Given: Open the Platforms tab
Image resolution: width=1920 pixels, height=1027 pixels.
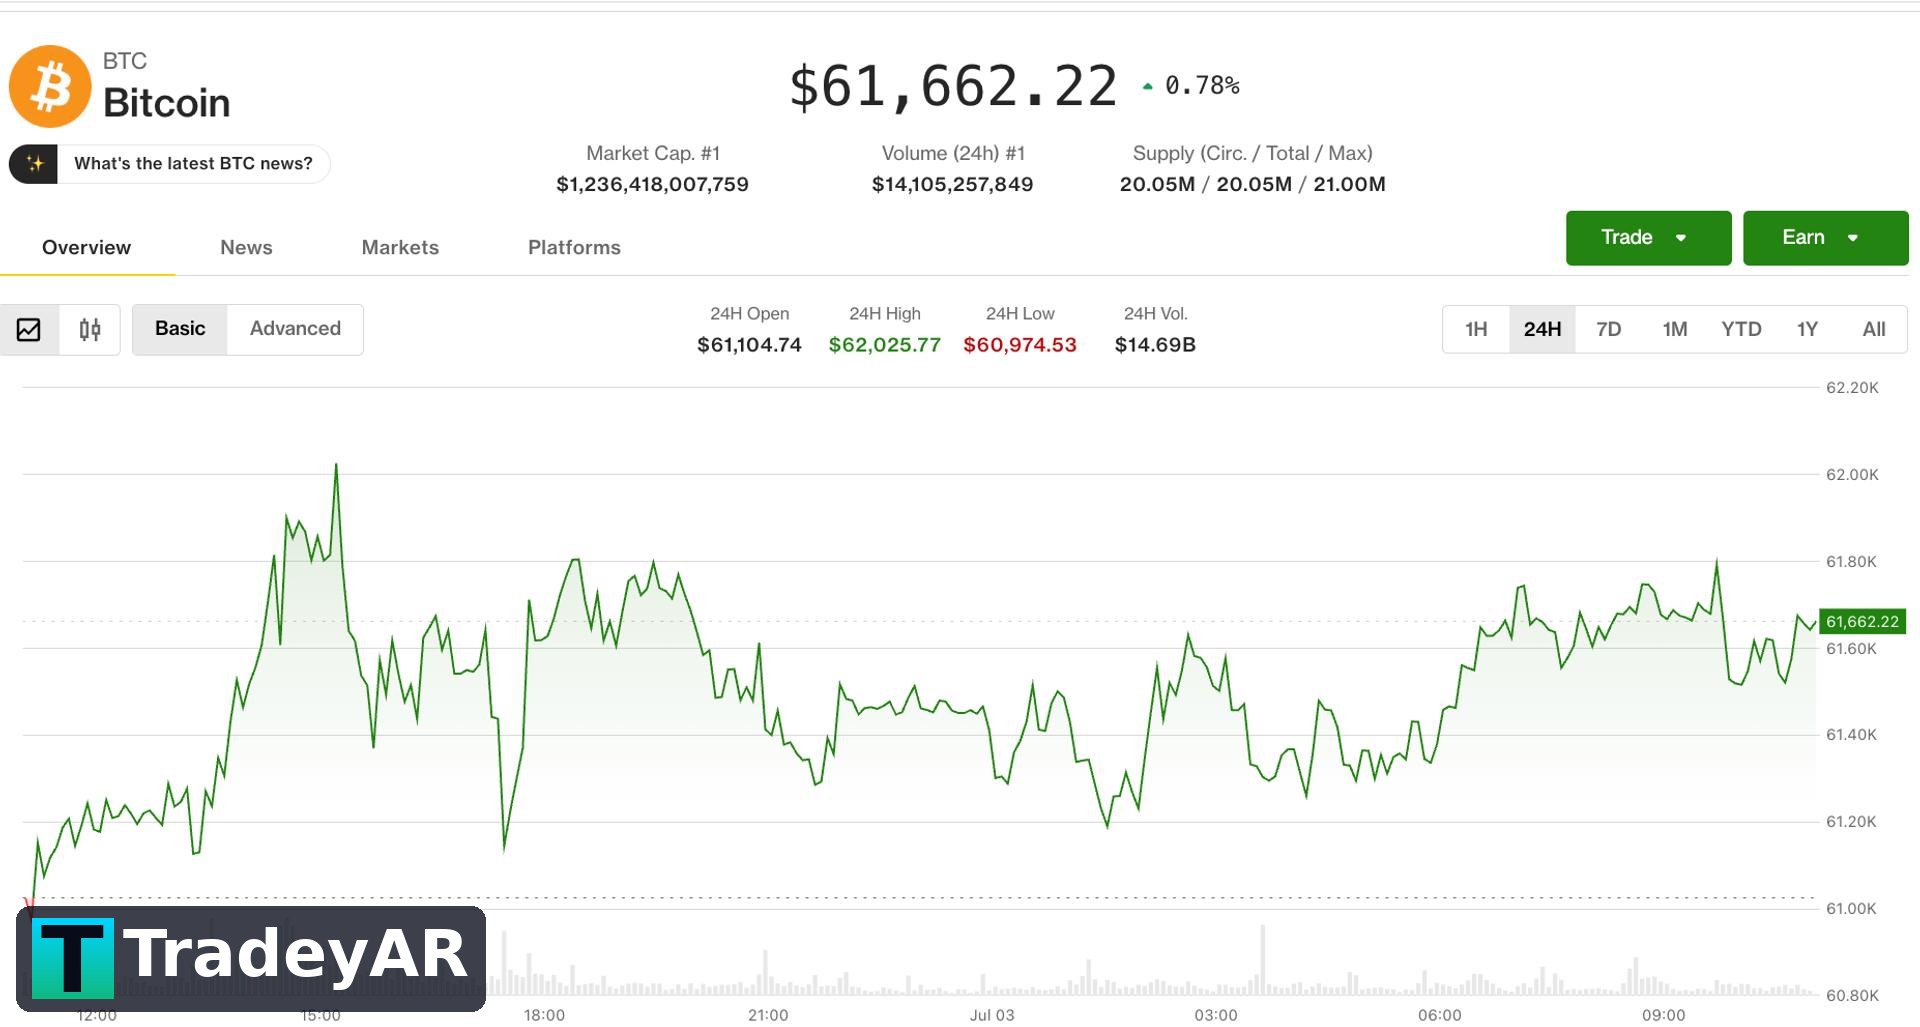Looking at the screenshot, I should (574, 247).
